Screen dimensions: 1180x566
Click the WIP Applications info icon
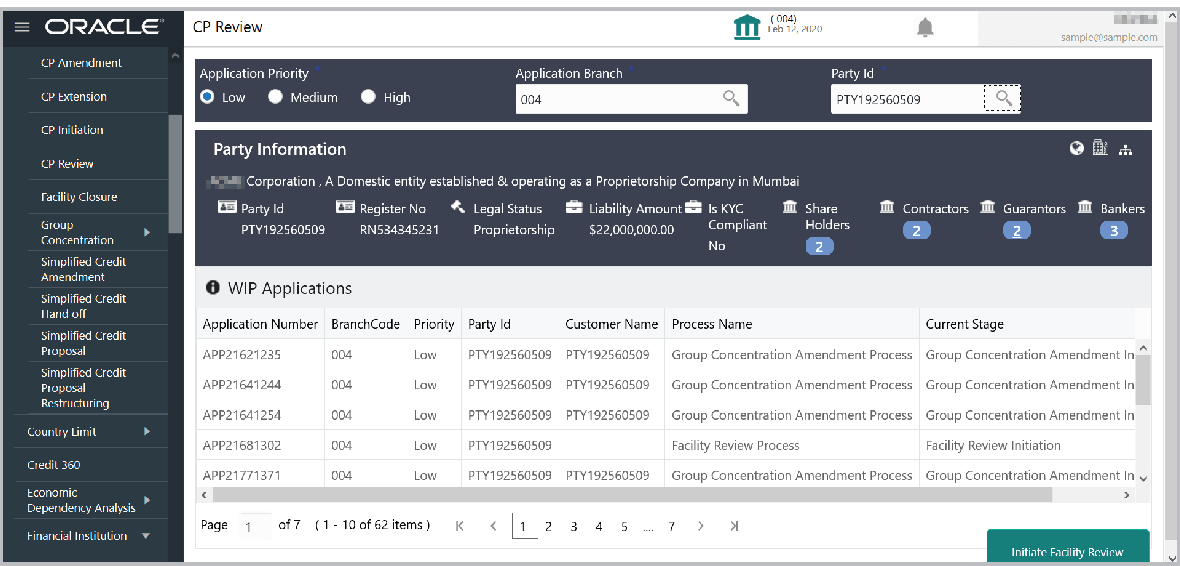(x=213, y=288)
